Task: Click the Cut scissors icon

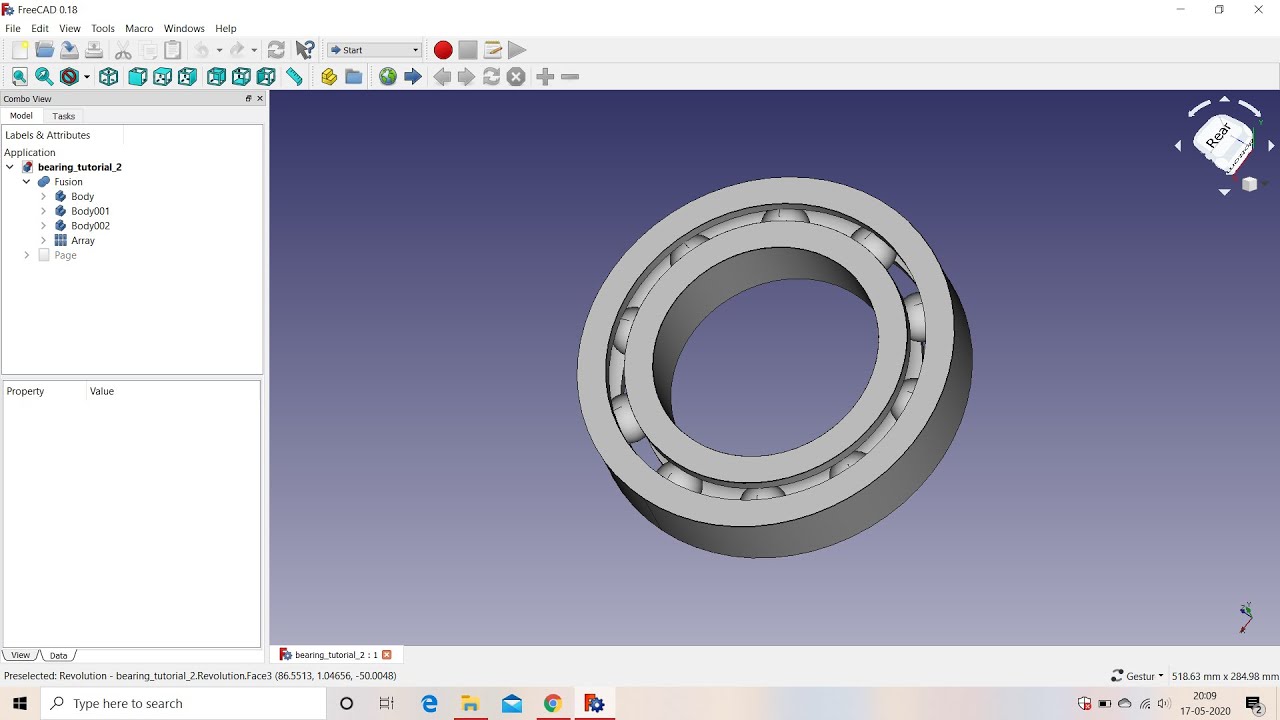Action: point(123,50)
